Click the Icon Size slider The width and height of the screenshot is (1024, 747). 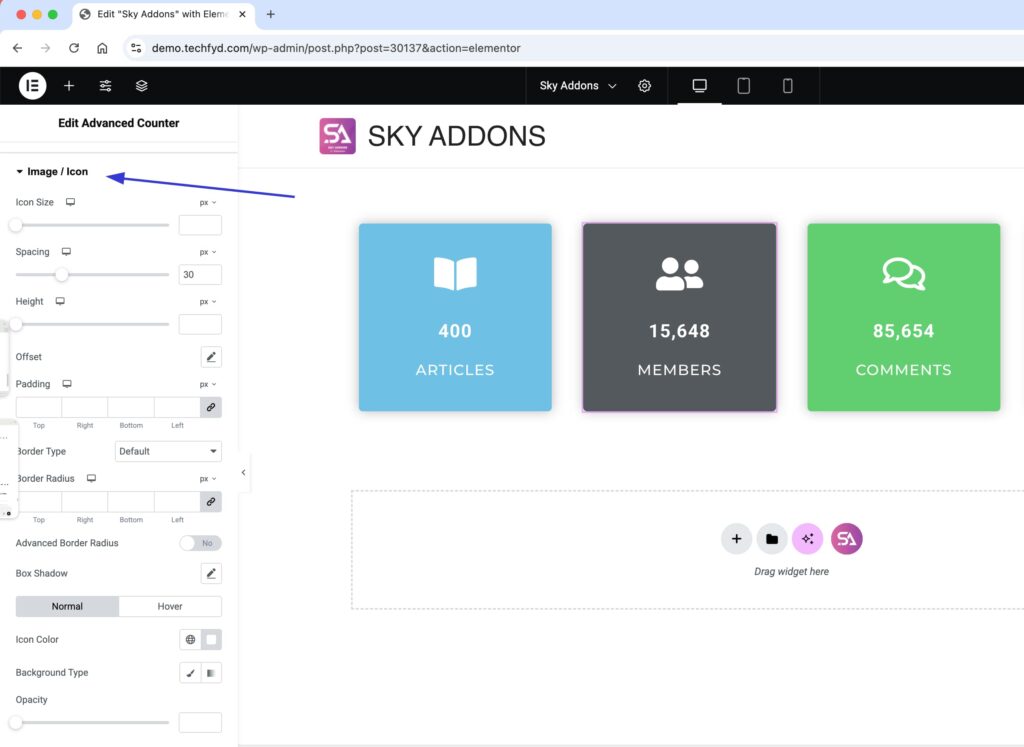pos(92,225)
